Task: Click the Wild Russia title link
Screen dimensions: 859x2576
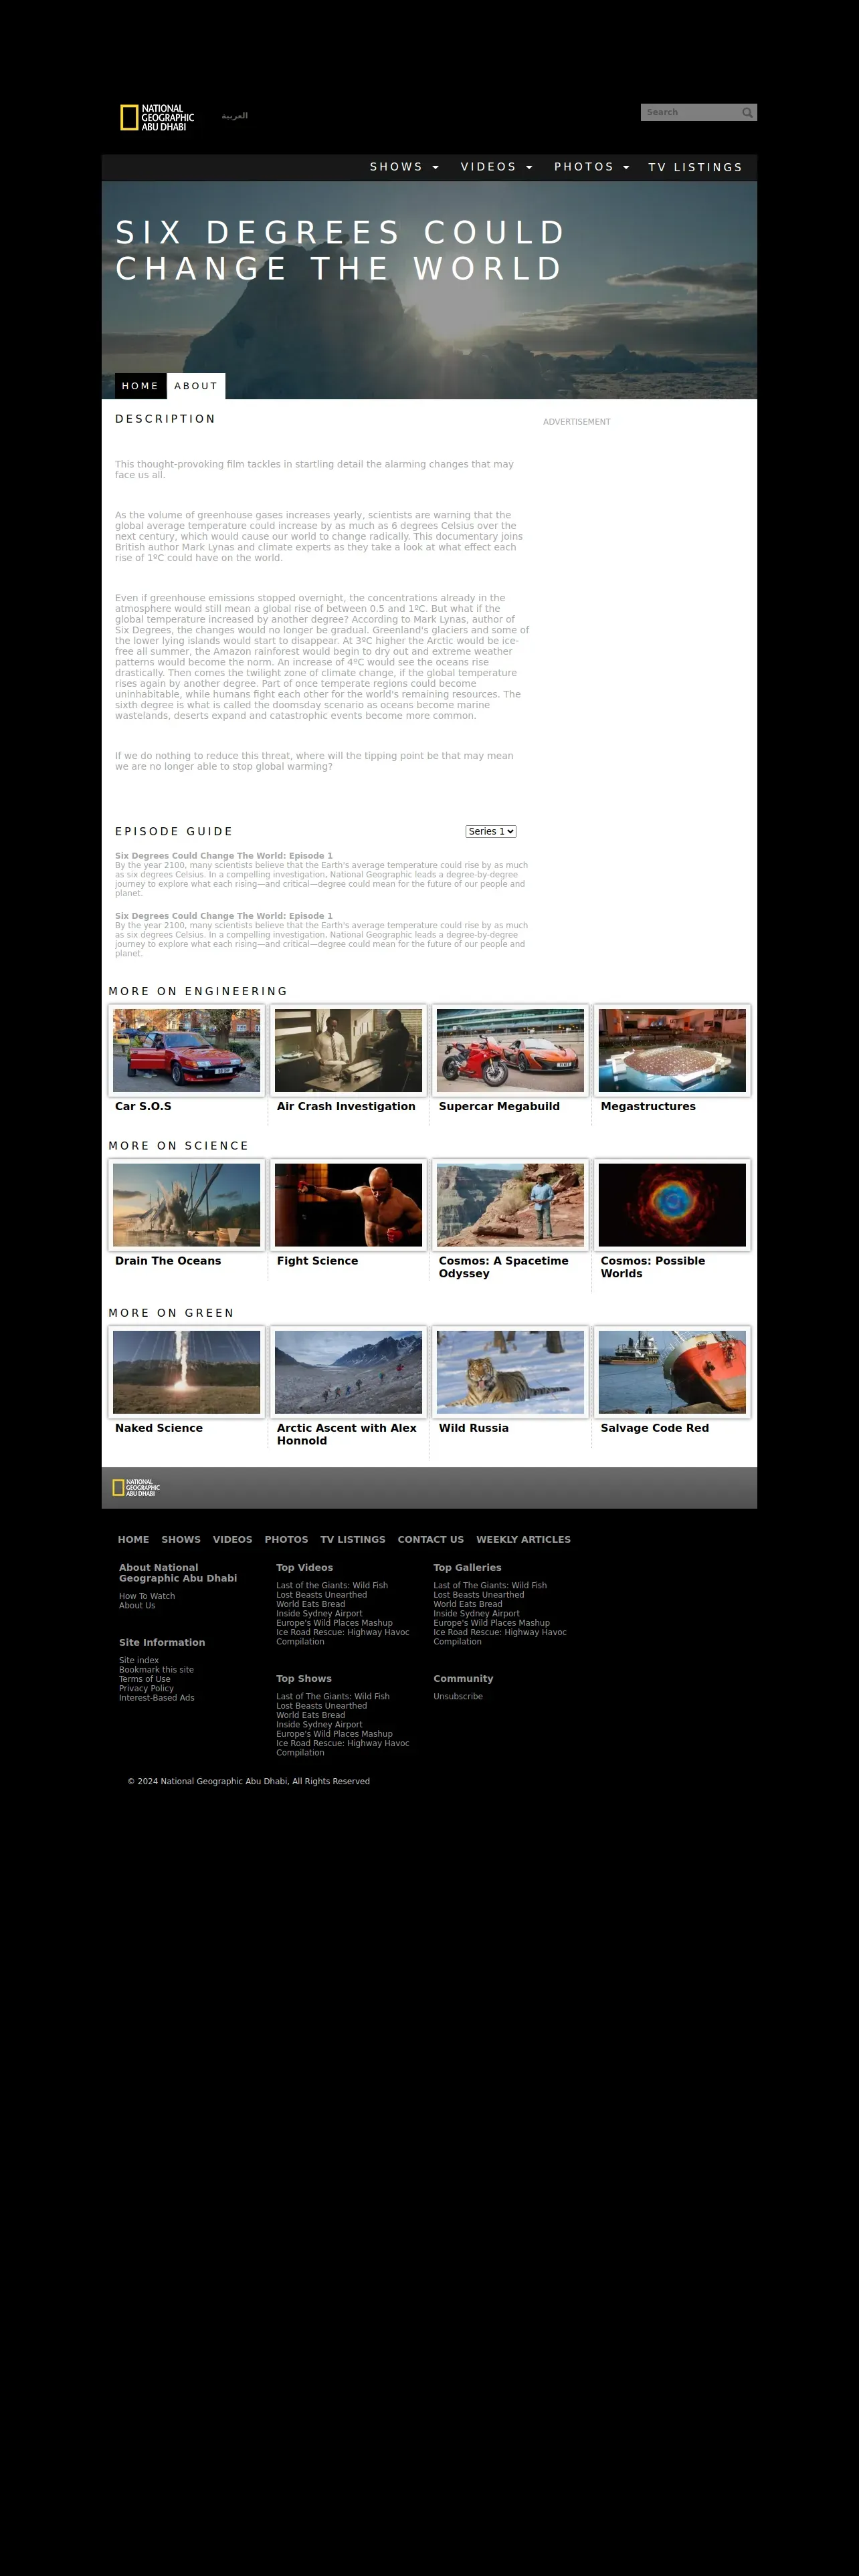Action: coord(474,1428)
